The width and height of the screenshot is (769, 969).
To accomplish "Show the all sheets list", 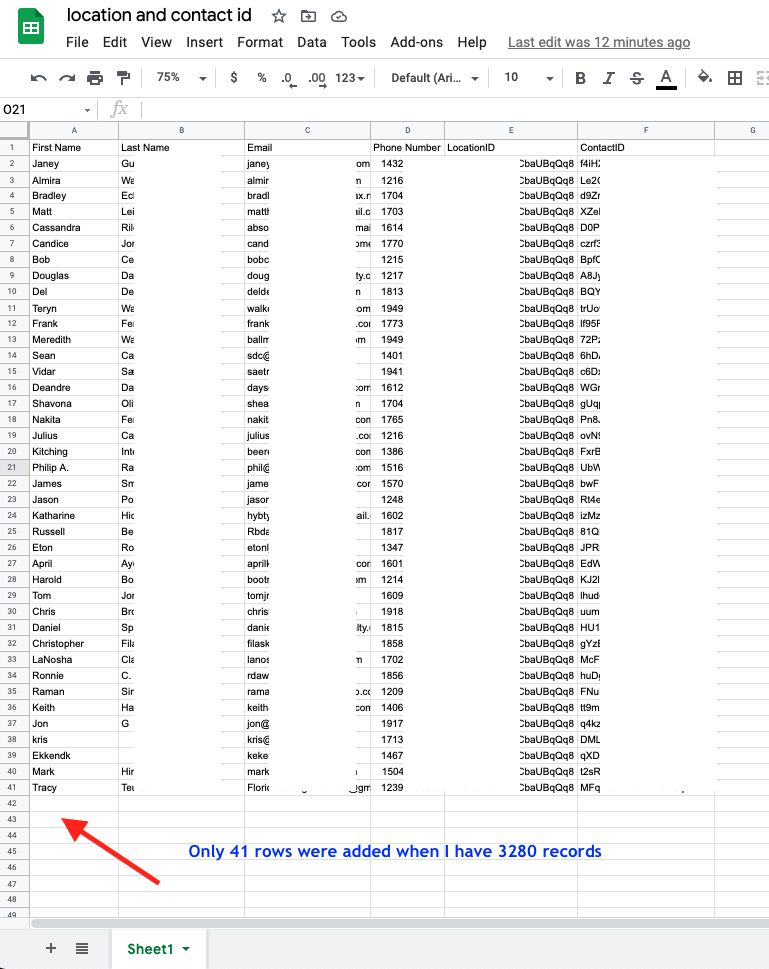I will 82,948.
